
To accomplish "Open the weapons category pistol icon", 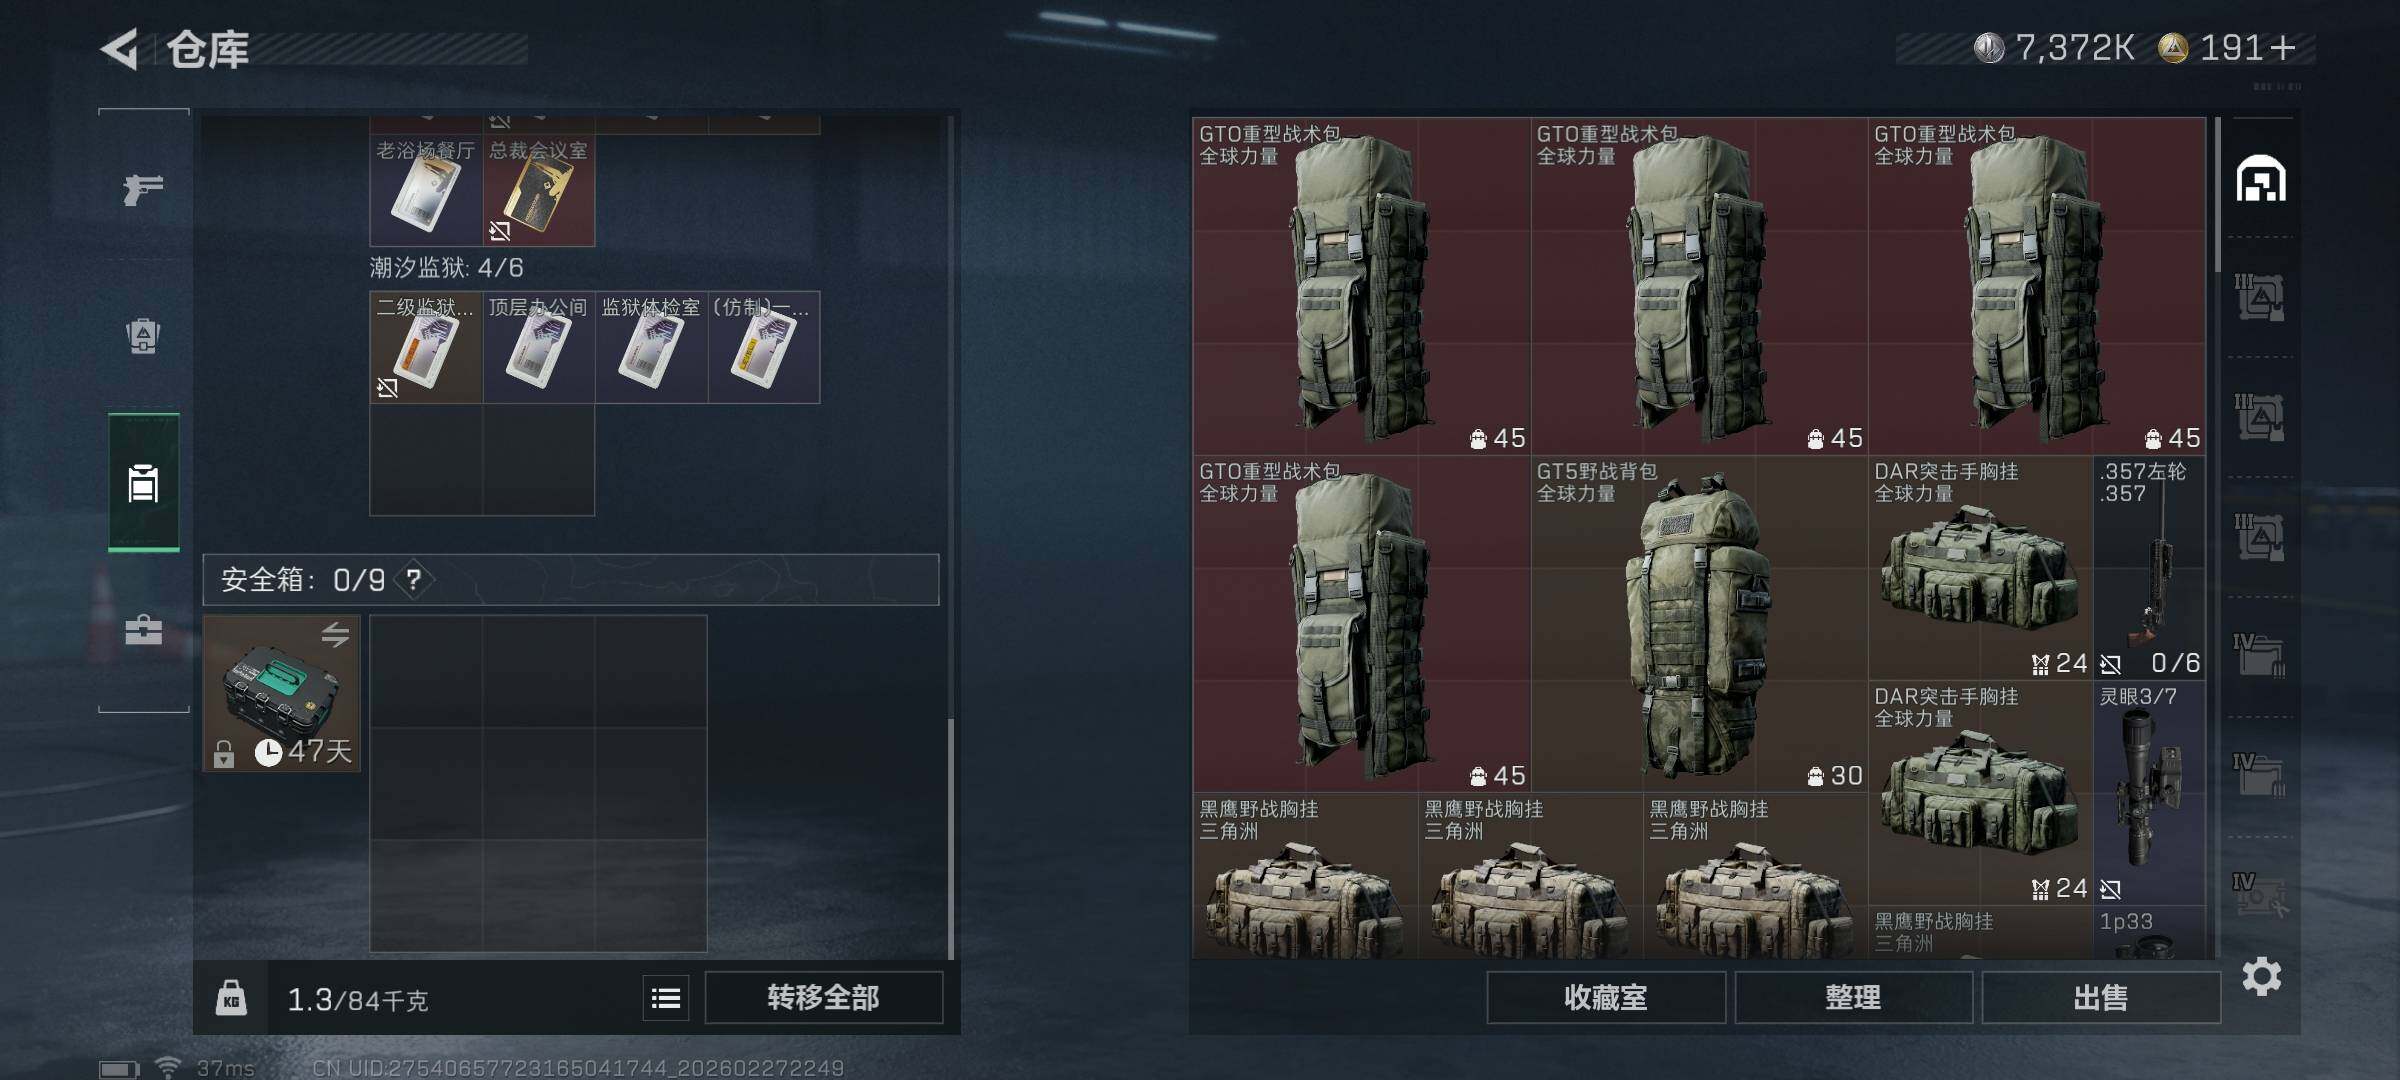I will tap(143, 188).
